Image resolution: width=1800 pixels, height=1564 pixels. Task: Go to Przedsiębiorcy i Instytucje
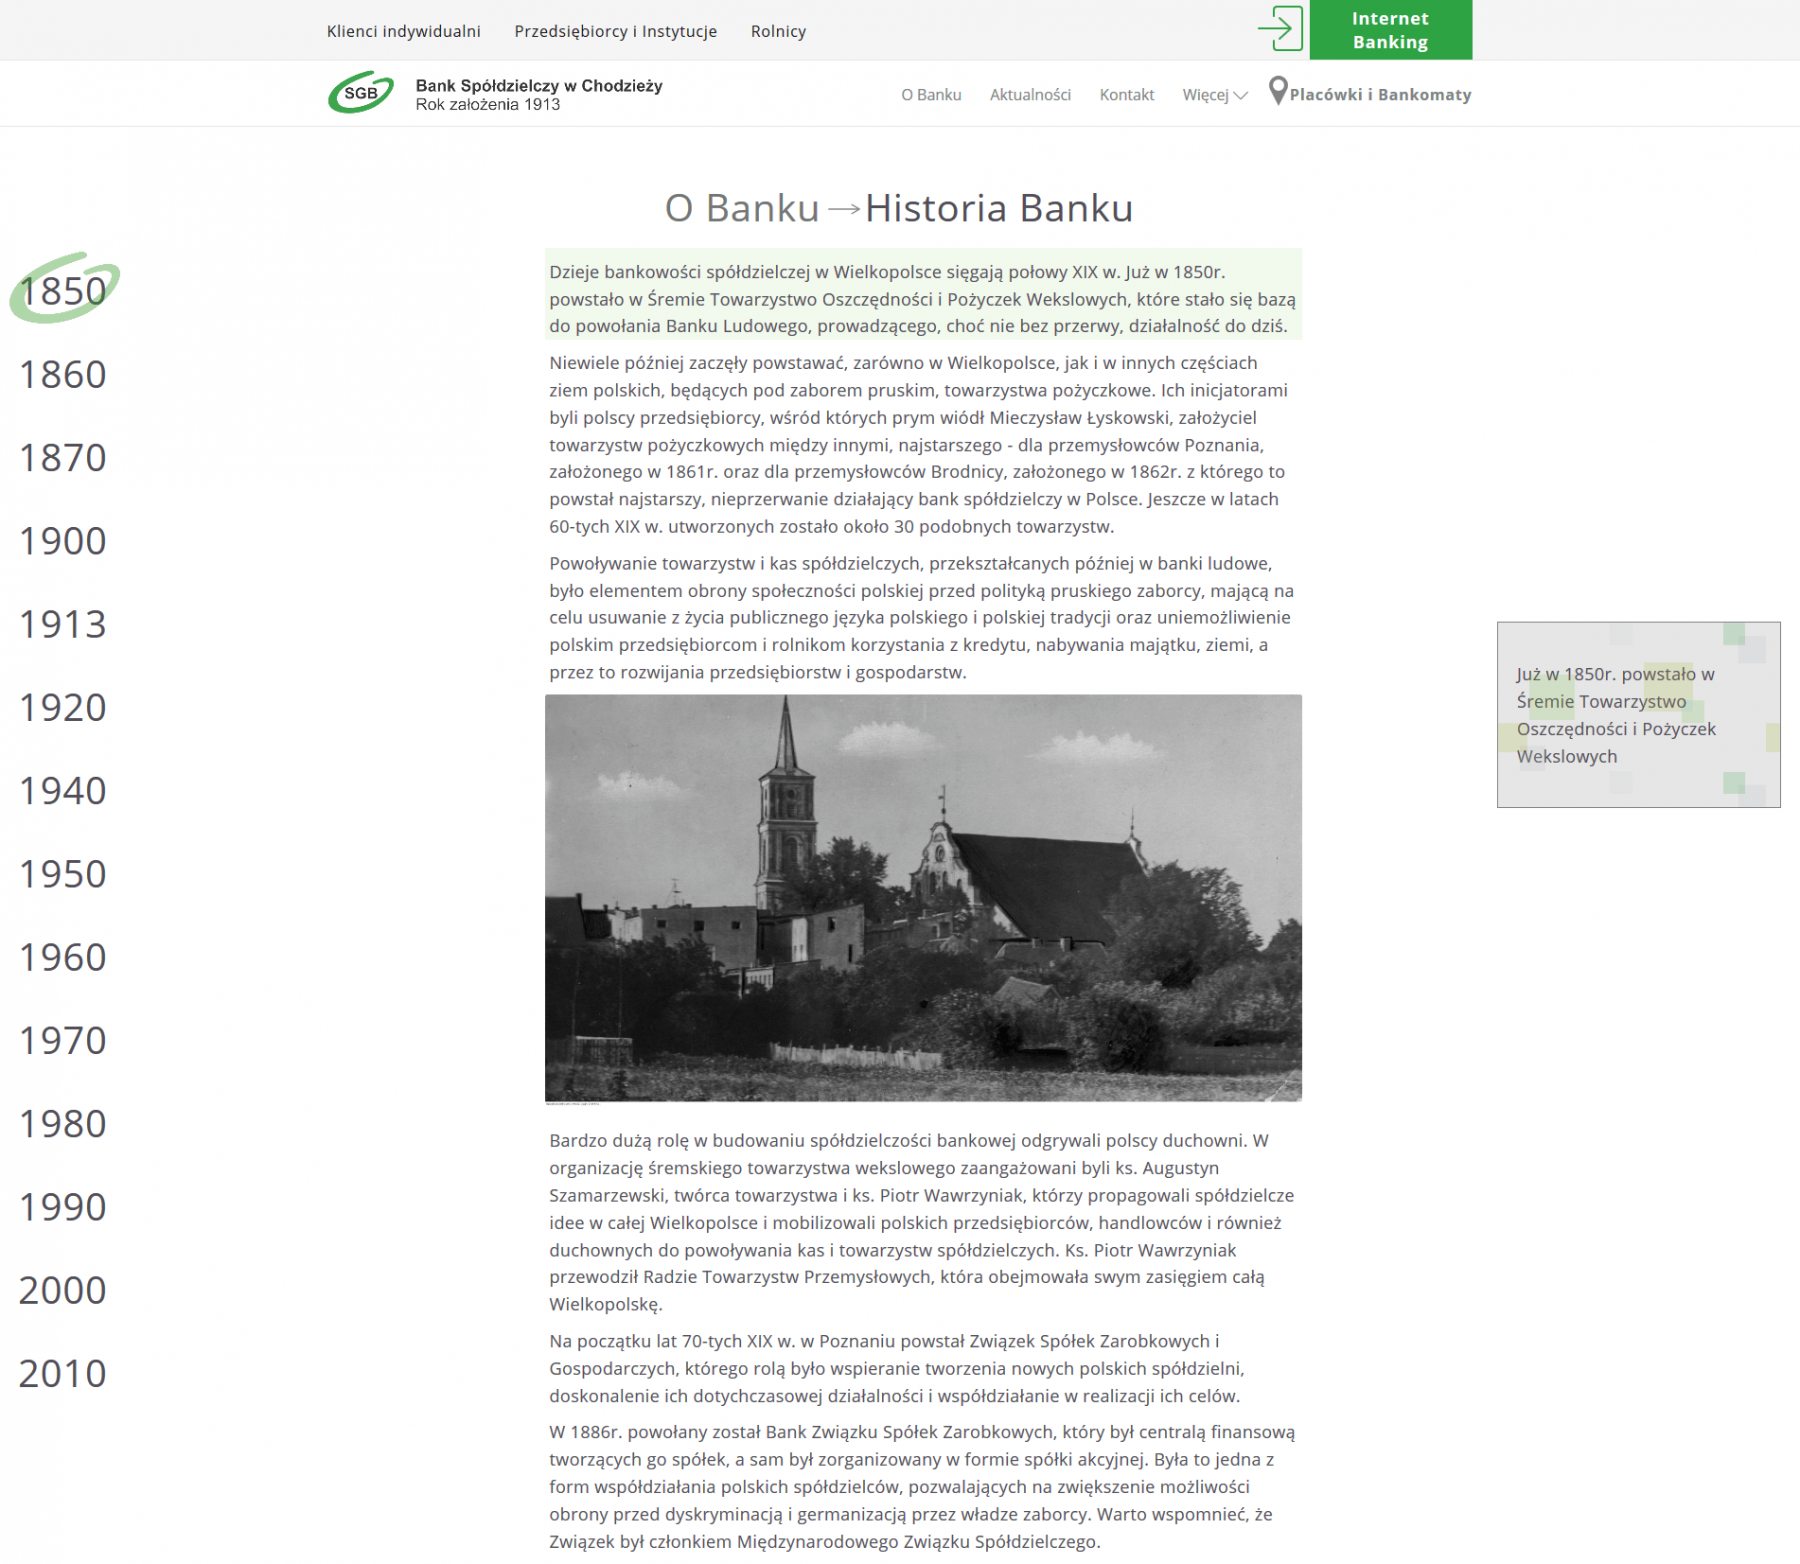point(615,31)
